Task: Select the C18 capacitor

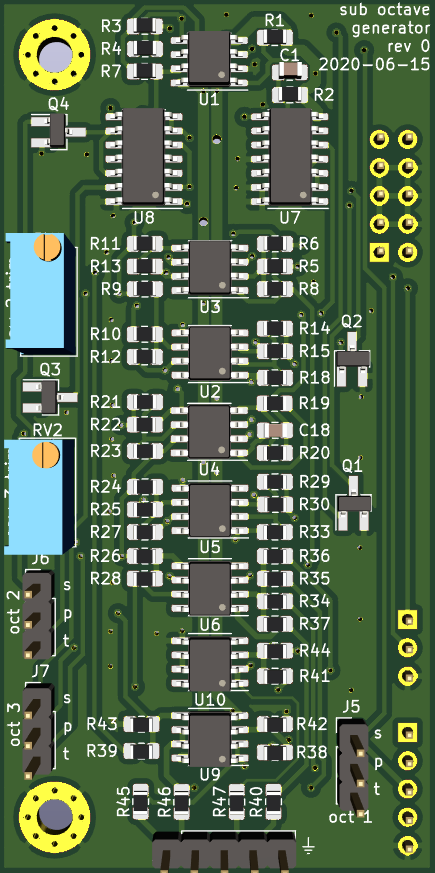Action: (276, 430)
